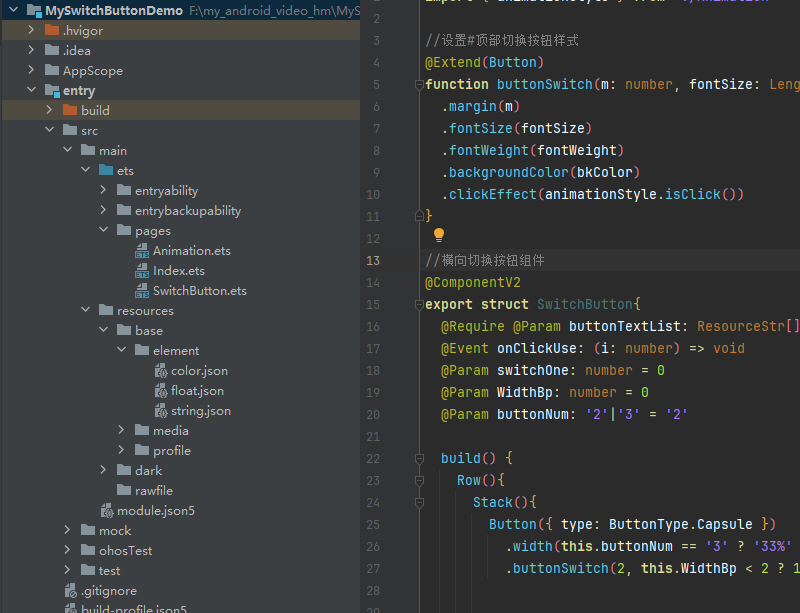Expand the .idea folder

coord(31,50)
